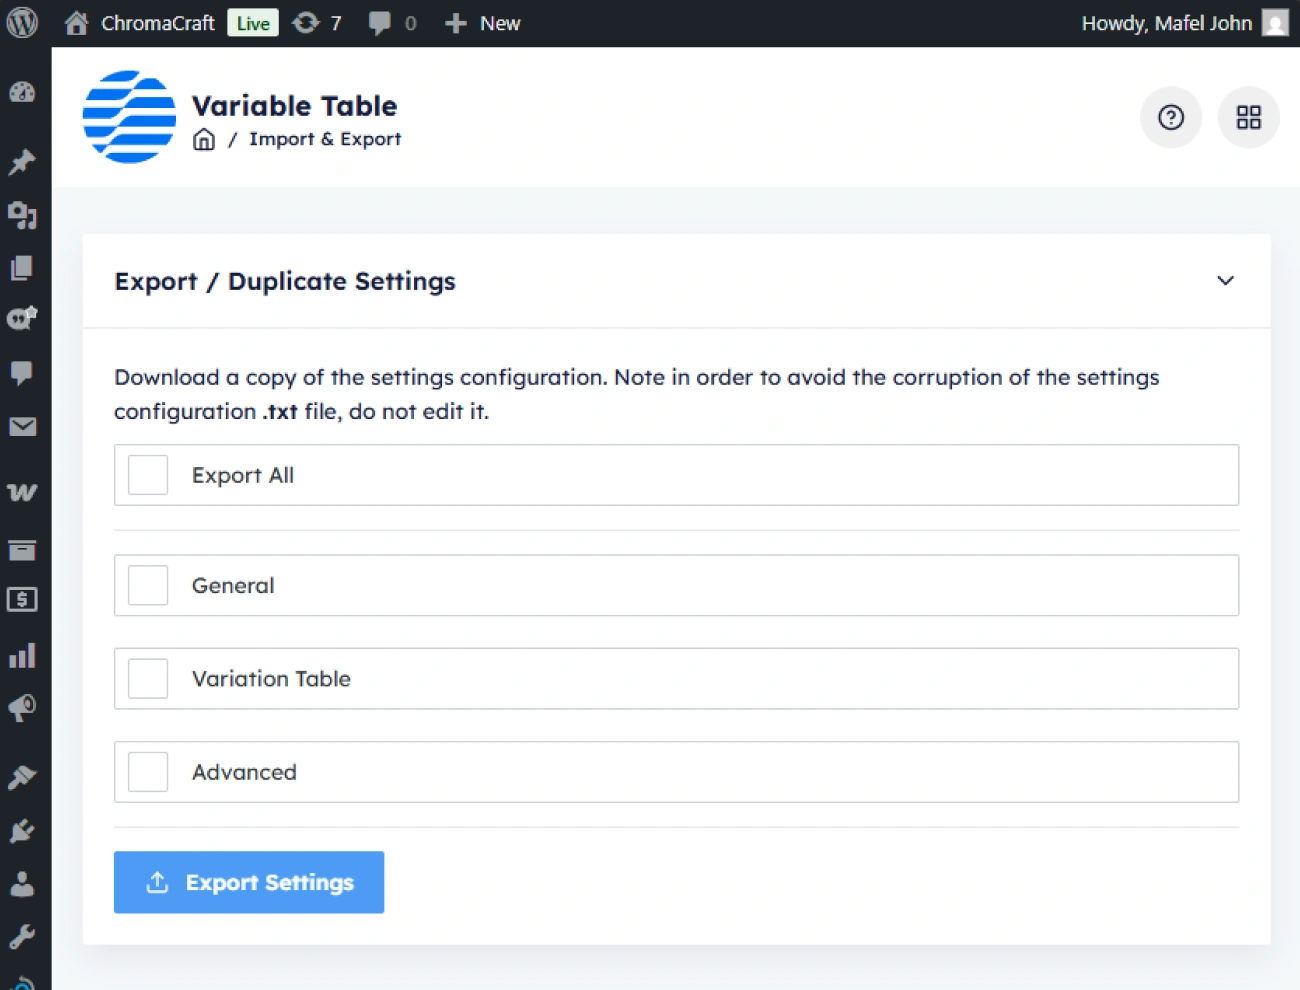Open Plugins from the sidebar

pyautogui.click(x=22, y=831)
